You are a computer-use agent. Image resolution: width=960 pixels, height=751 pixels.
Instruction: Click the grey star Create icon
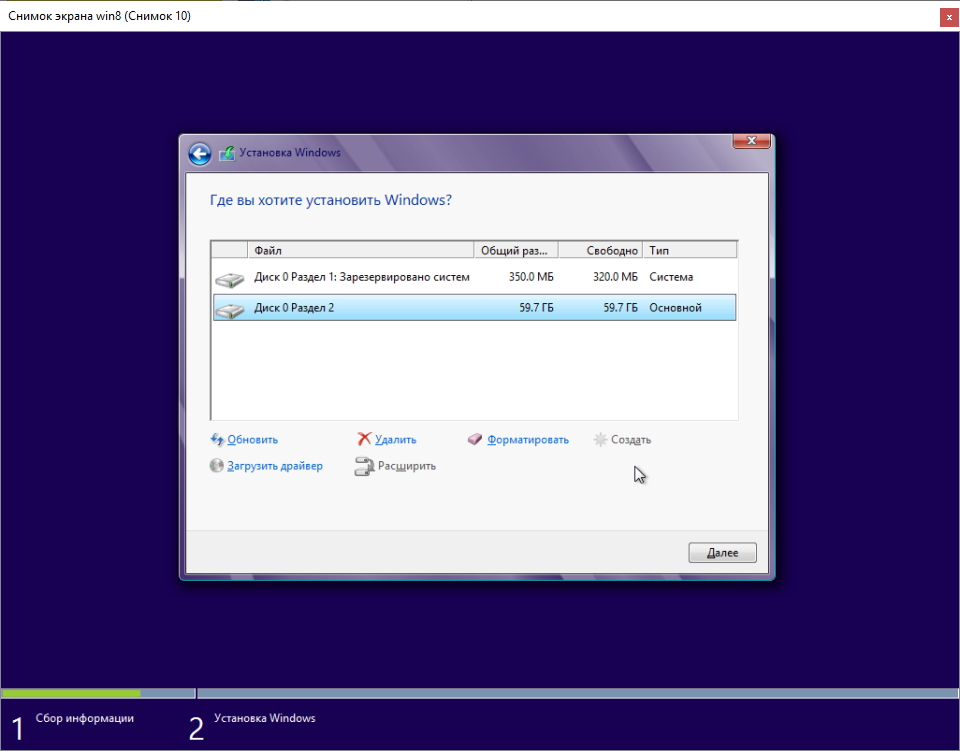coord(601,439)
